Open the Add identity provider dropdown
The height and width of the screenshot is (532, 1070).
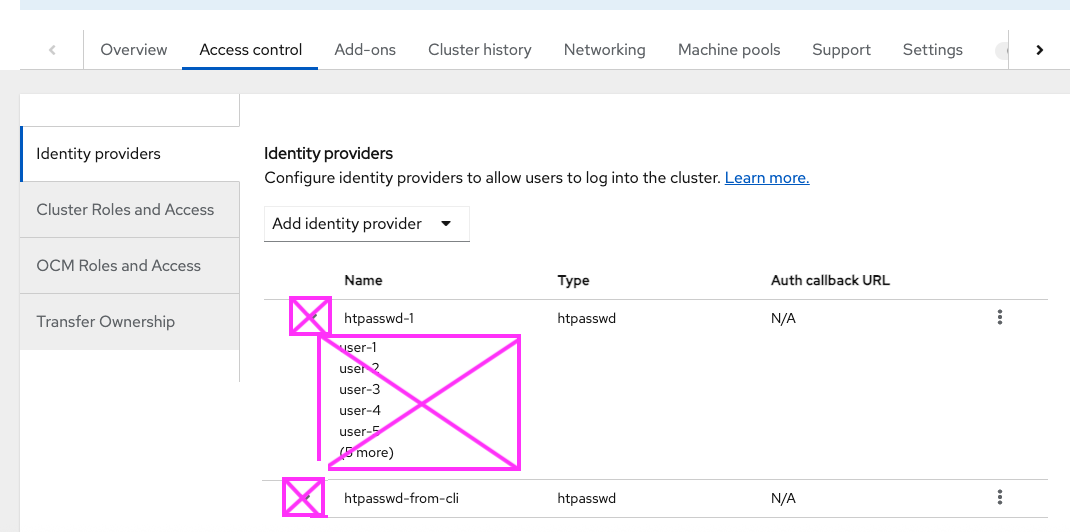[x=366, y=224]
